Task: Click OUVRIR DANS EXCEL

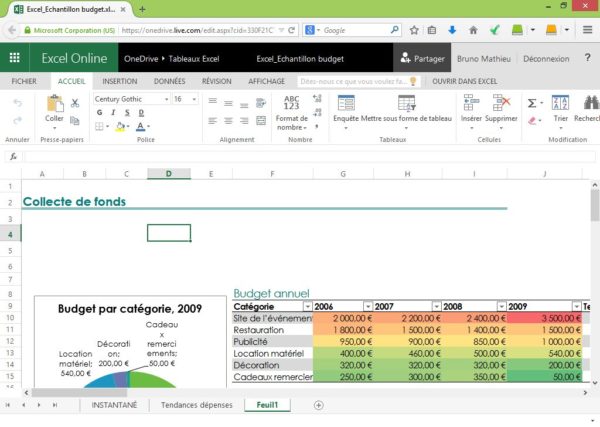Action: pyautogui.click(x=465, y=81)
